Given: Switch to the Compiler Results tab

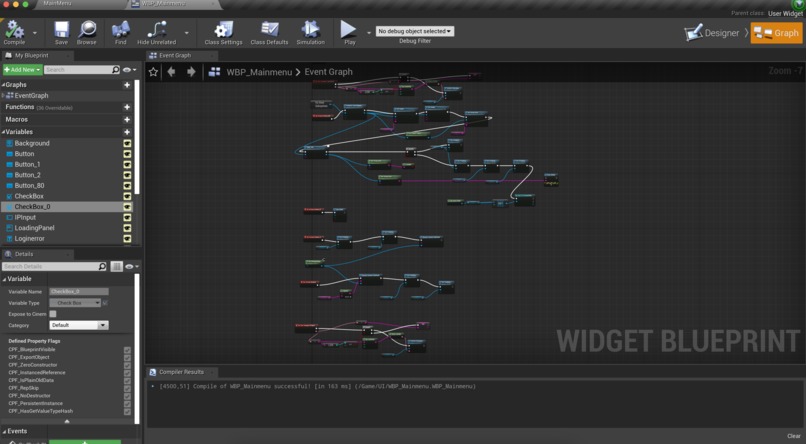Looking at the screenshot, I should [x=181, y=372].
